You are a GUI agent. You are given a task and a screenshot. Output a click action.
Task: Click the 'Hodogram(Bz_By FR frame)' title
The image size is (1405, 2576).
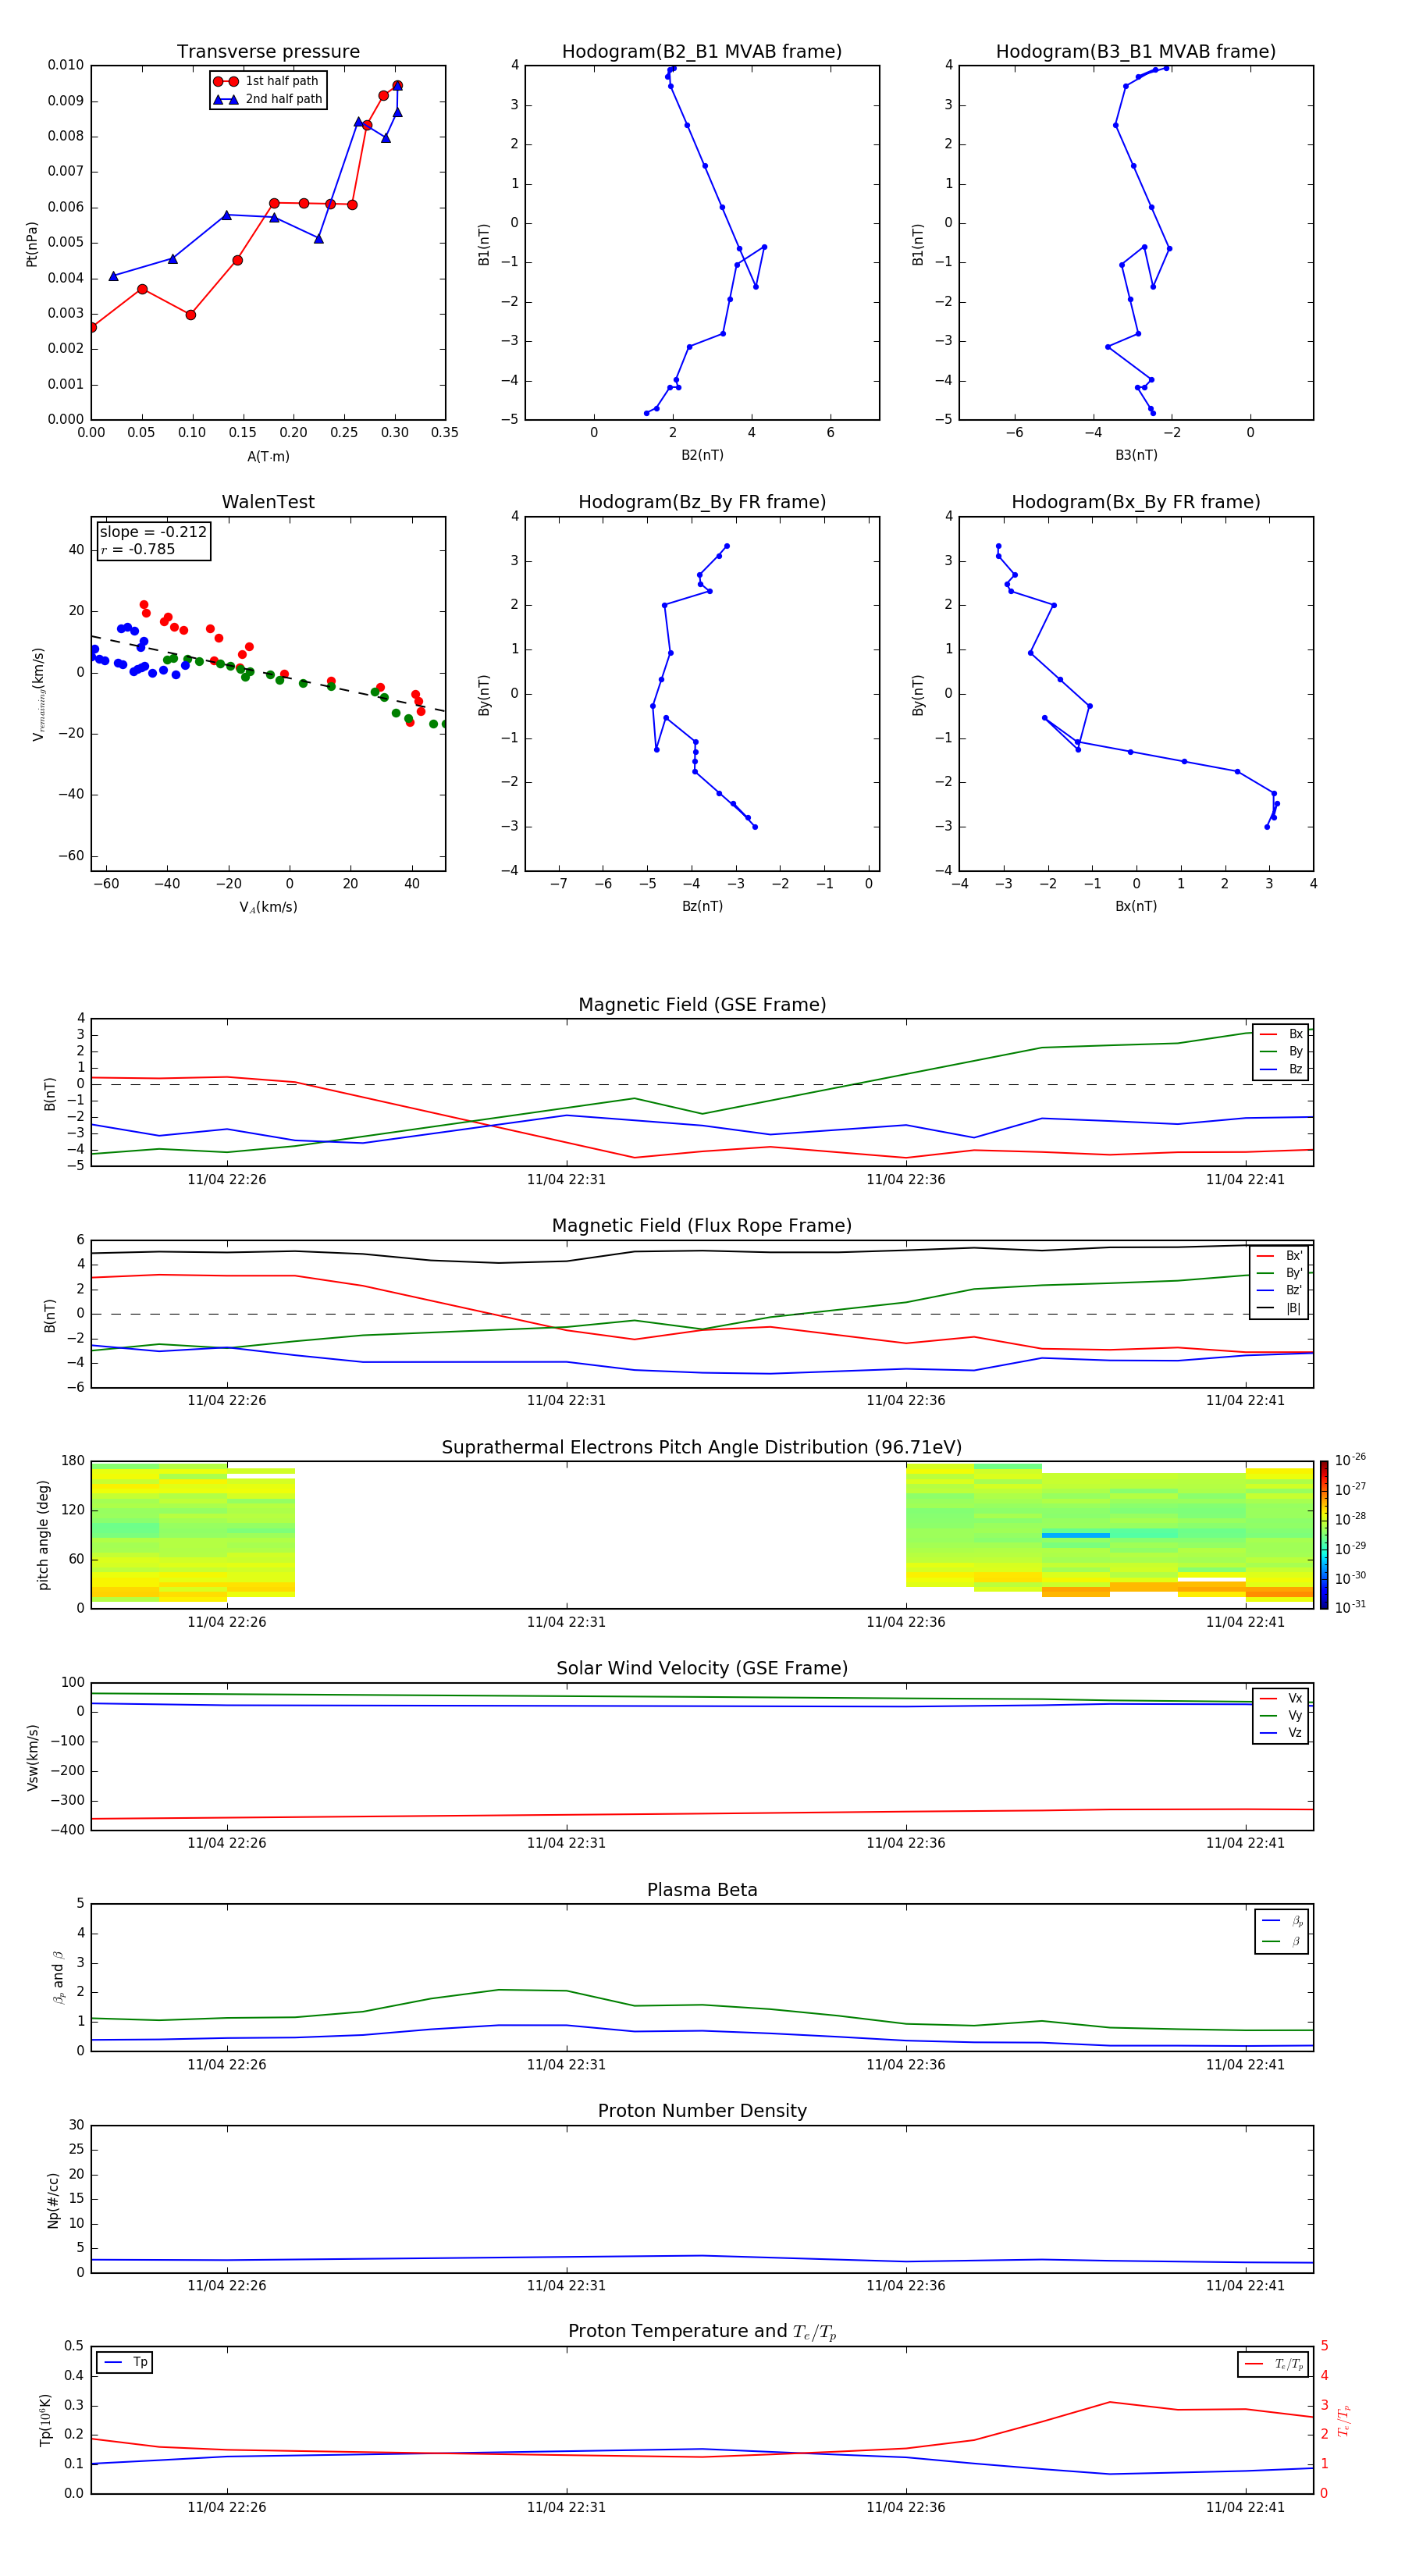pos(701,502)
